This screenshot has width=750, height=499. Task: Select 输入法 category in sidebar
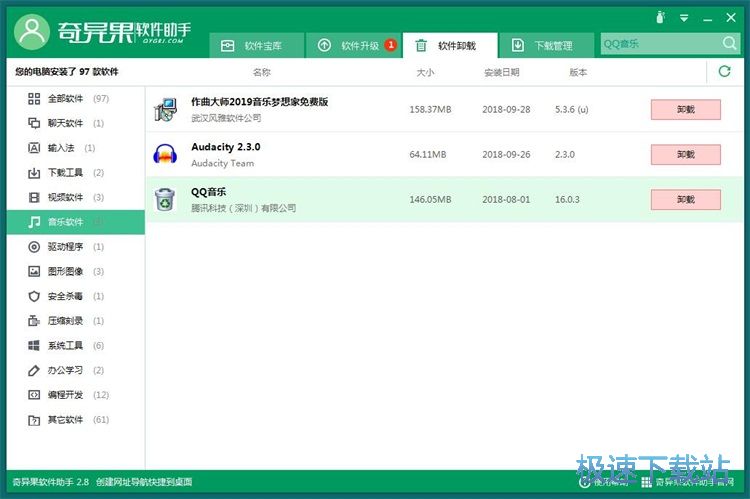[x=76, y=148]
